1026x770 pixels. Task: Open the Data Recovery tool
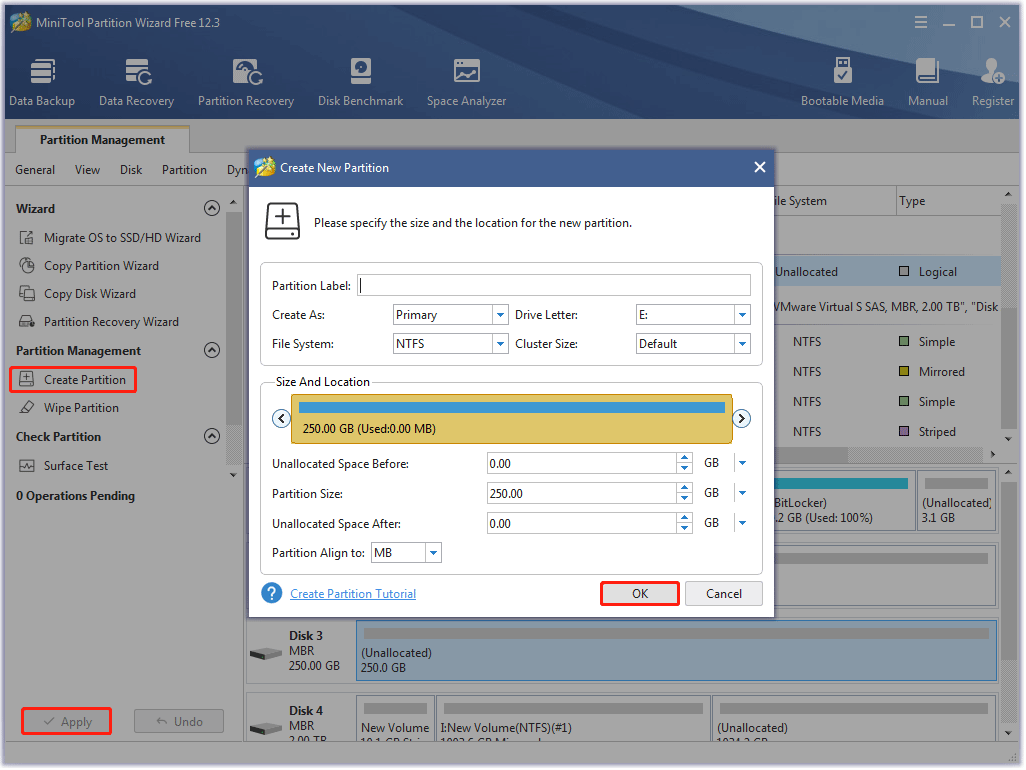point(136,80)
